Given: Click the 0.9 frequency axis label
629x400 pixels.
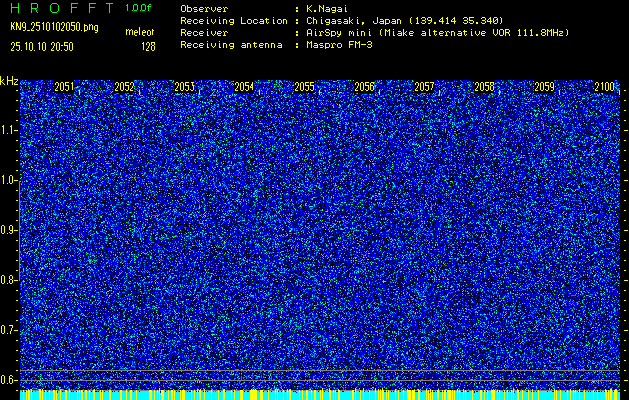Looking at the screenshot, I should 9,230.
